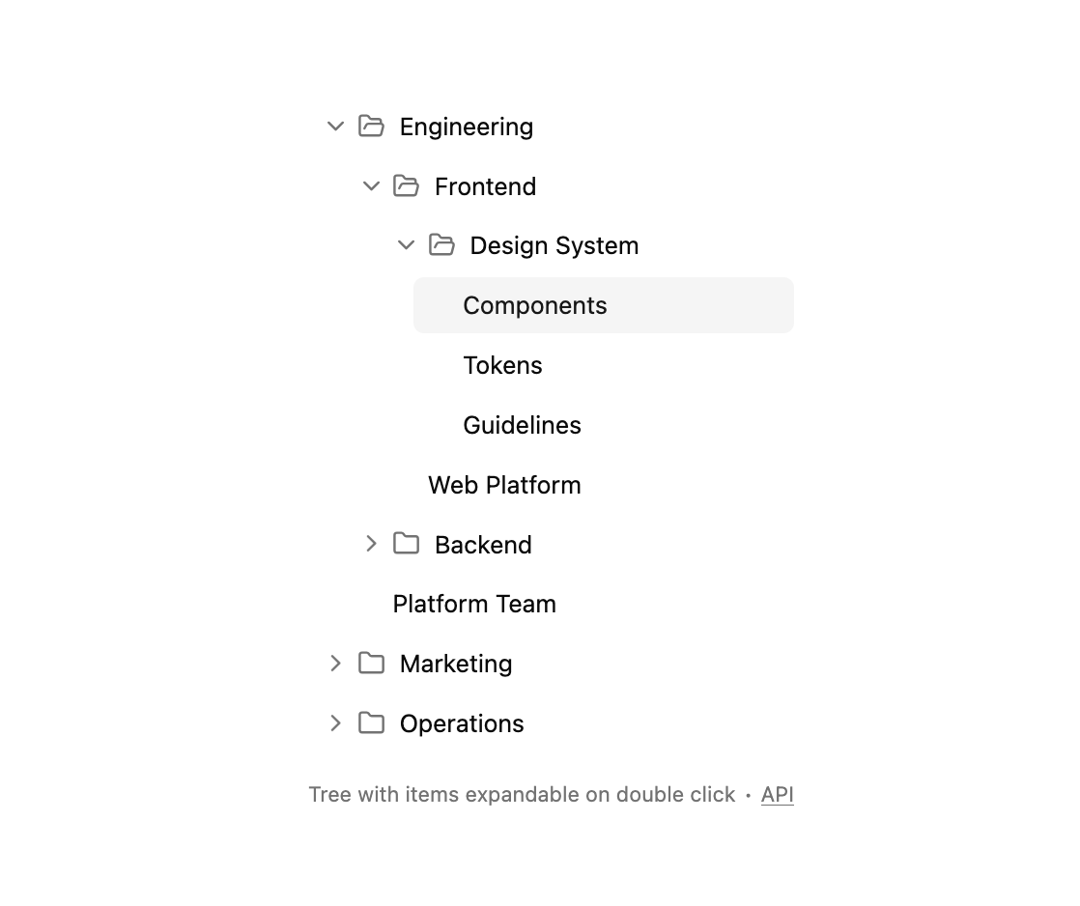Click the Operations folder icon

[x=371, y=723]
